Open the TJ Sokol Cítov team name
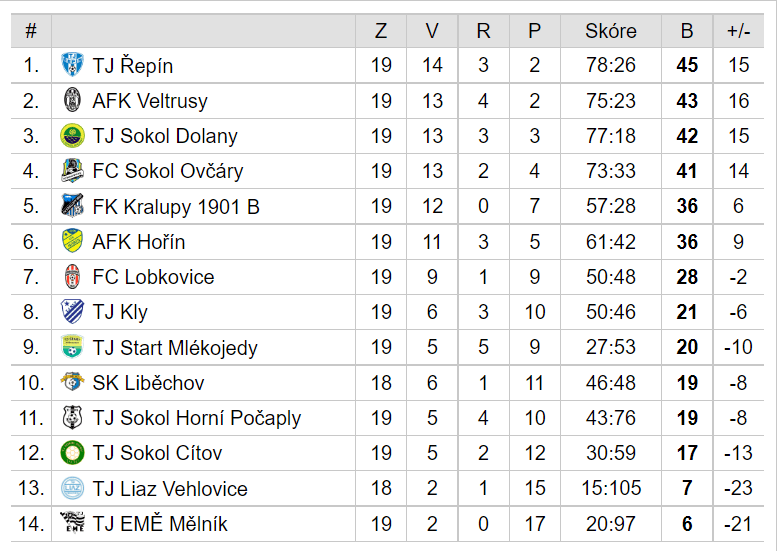This screenshot has height=551, width=777. coord(157,453)
